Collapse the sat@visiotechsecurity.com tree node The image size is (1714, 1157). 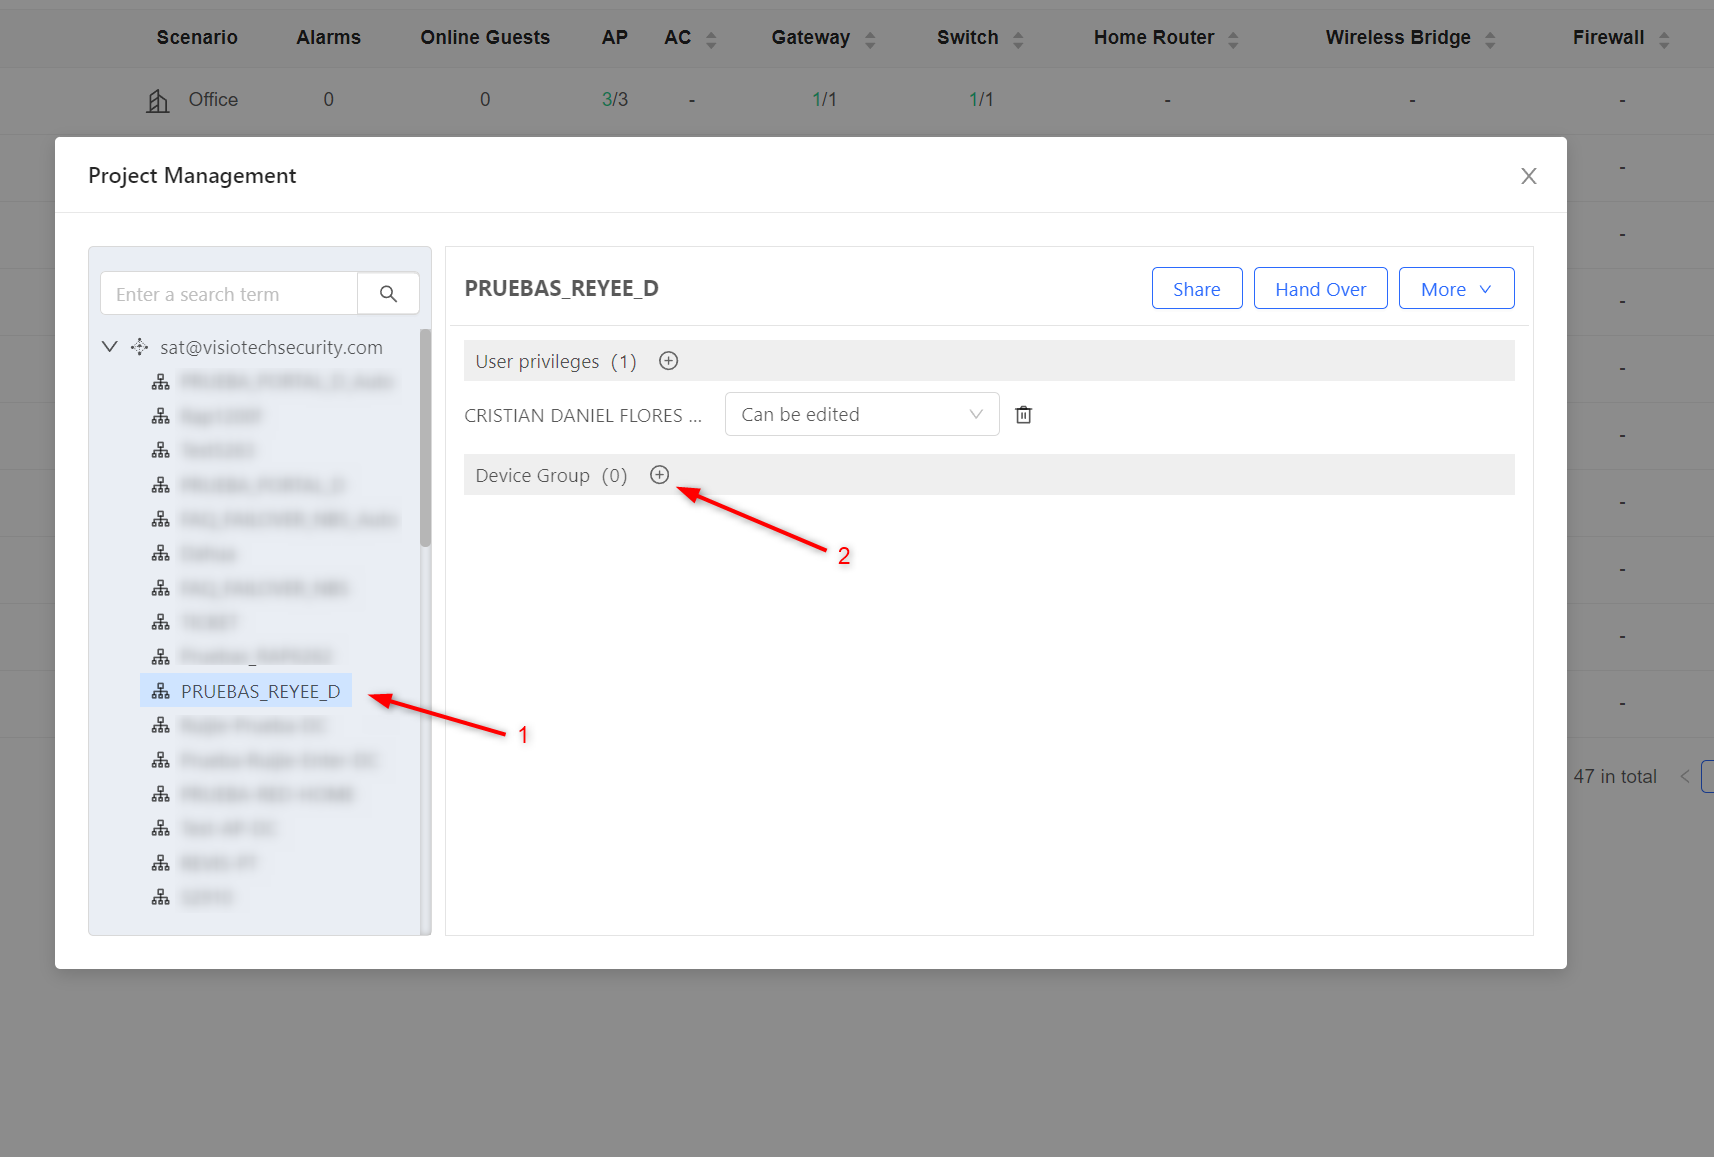coord(110,347)
